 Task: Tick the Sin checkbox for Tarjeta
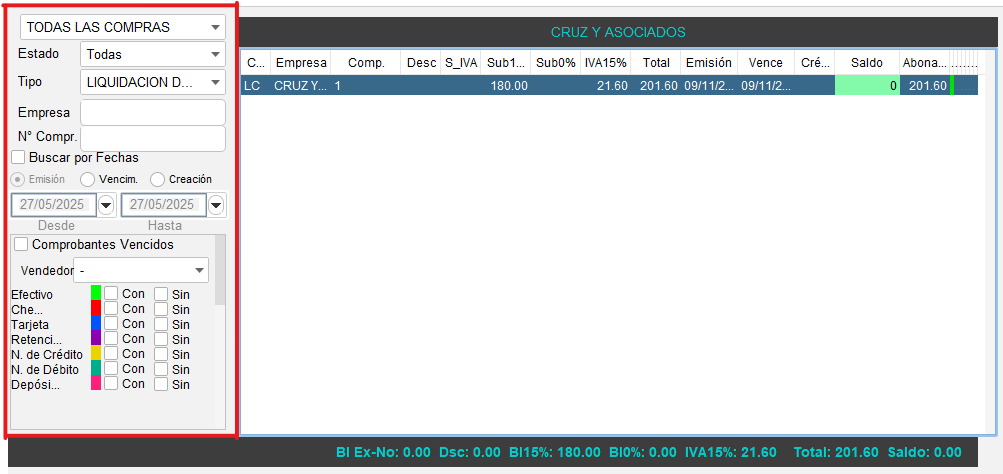click(161, 324)
